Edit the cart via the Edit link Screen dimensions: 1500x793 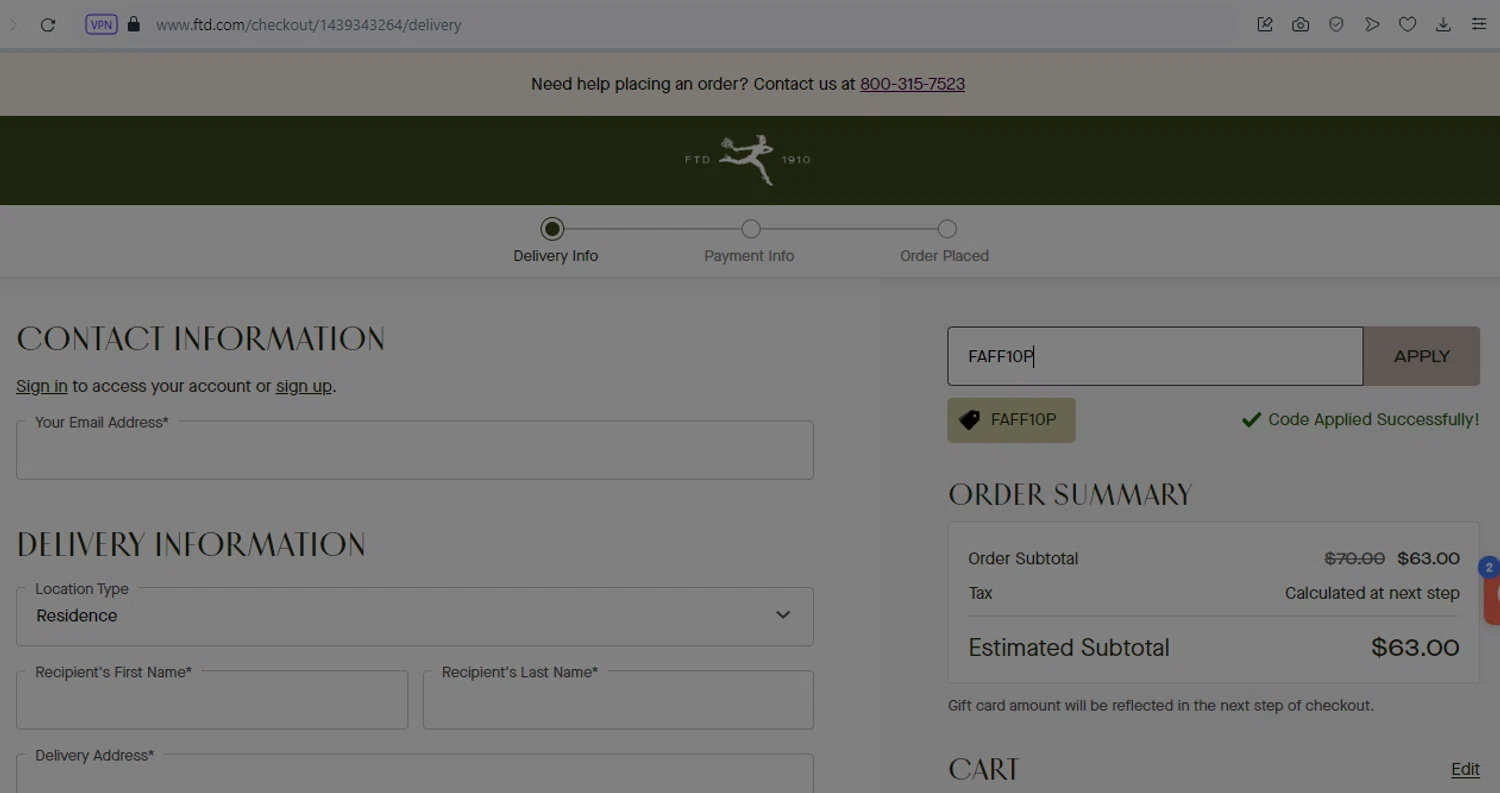[x=1465, y=769]
